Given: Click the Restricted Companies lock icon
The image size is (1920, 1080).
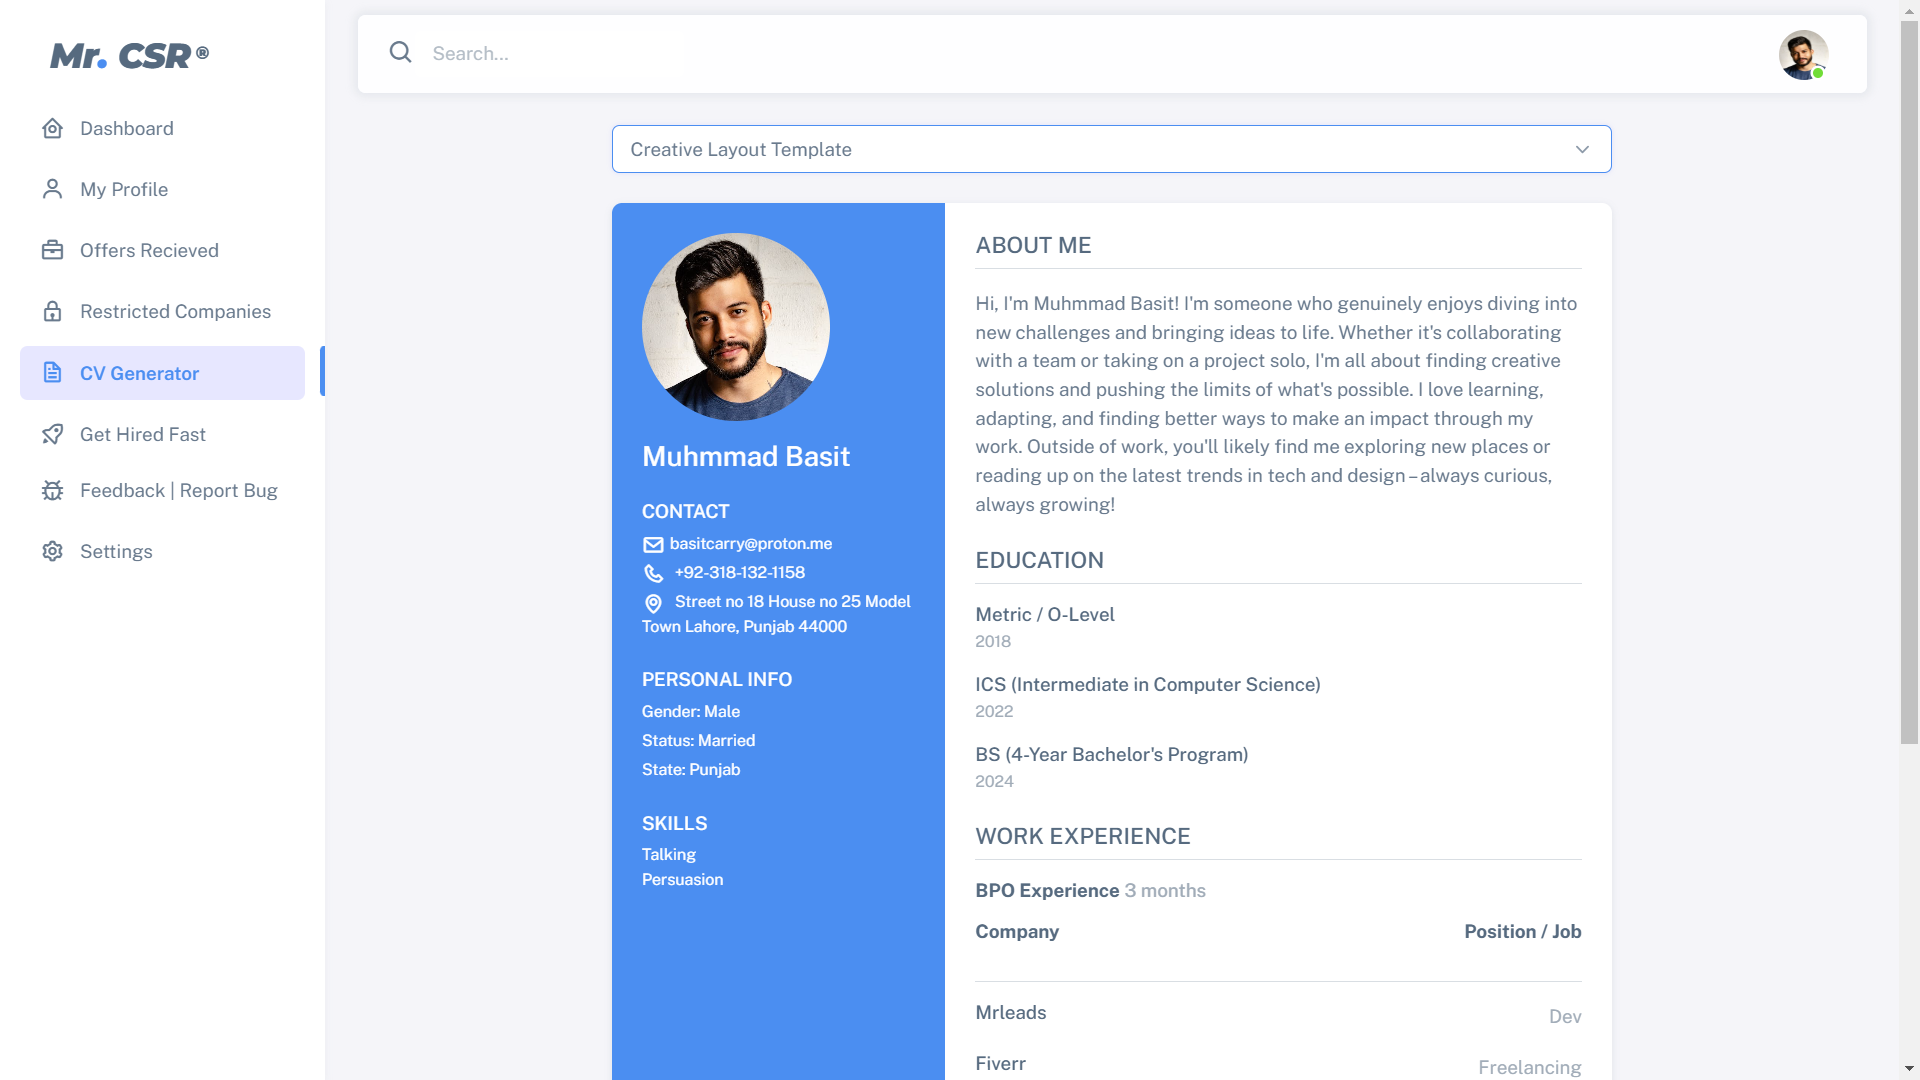Looking at the screenshot, I should 52,311.
